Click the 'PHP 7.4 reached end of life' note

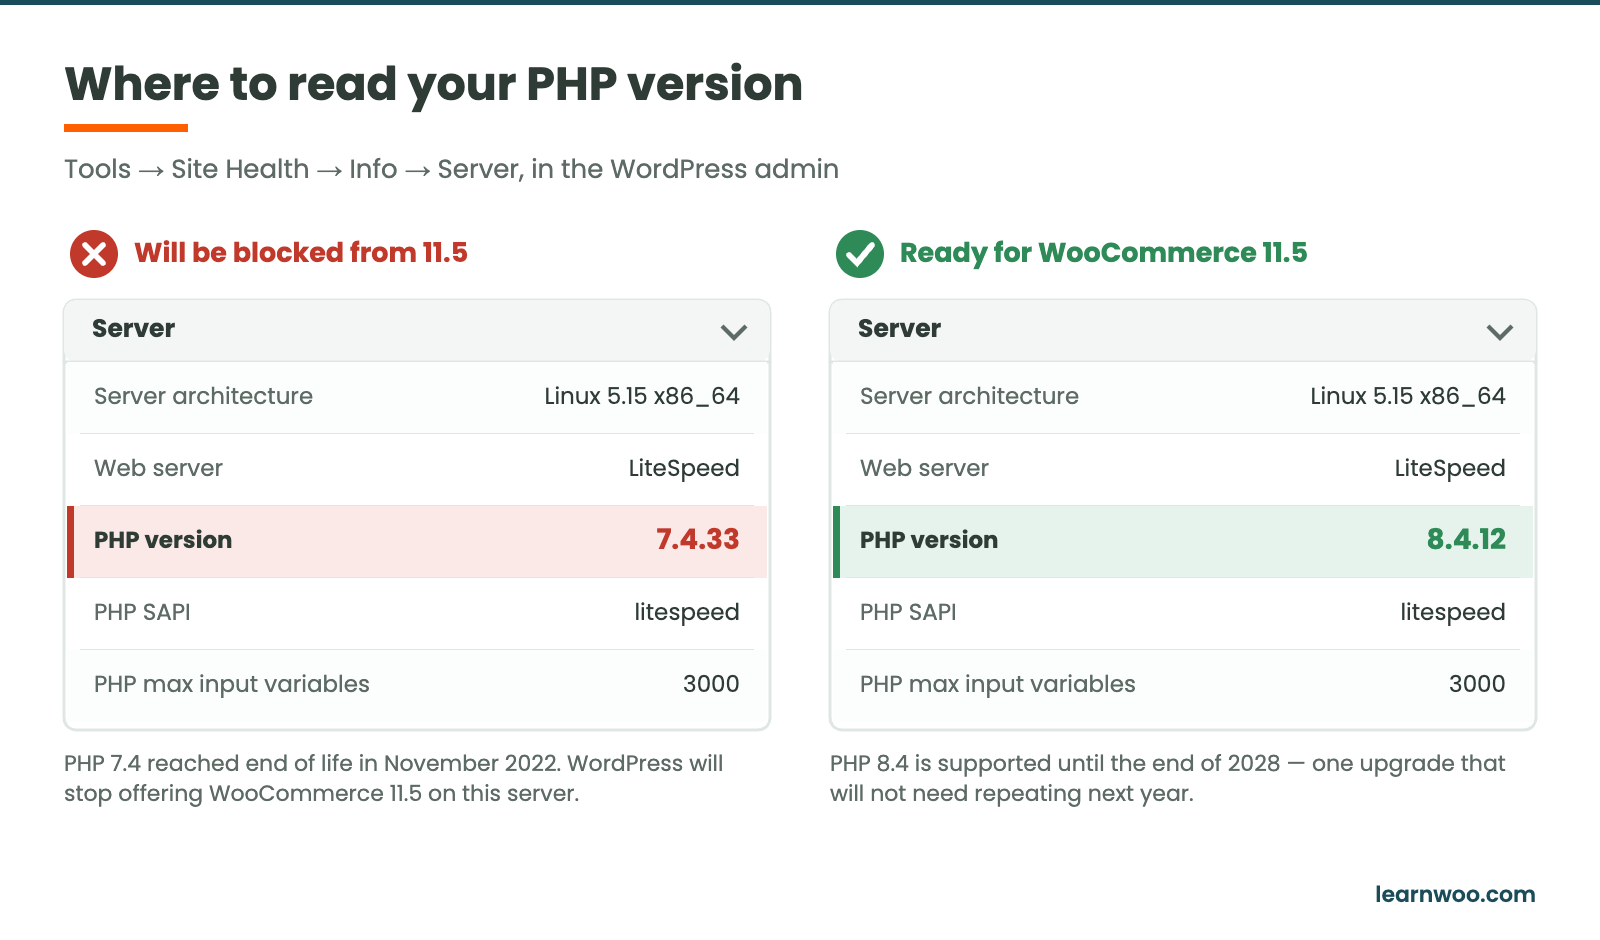393,778
